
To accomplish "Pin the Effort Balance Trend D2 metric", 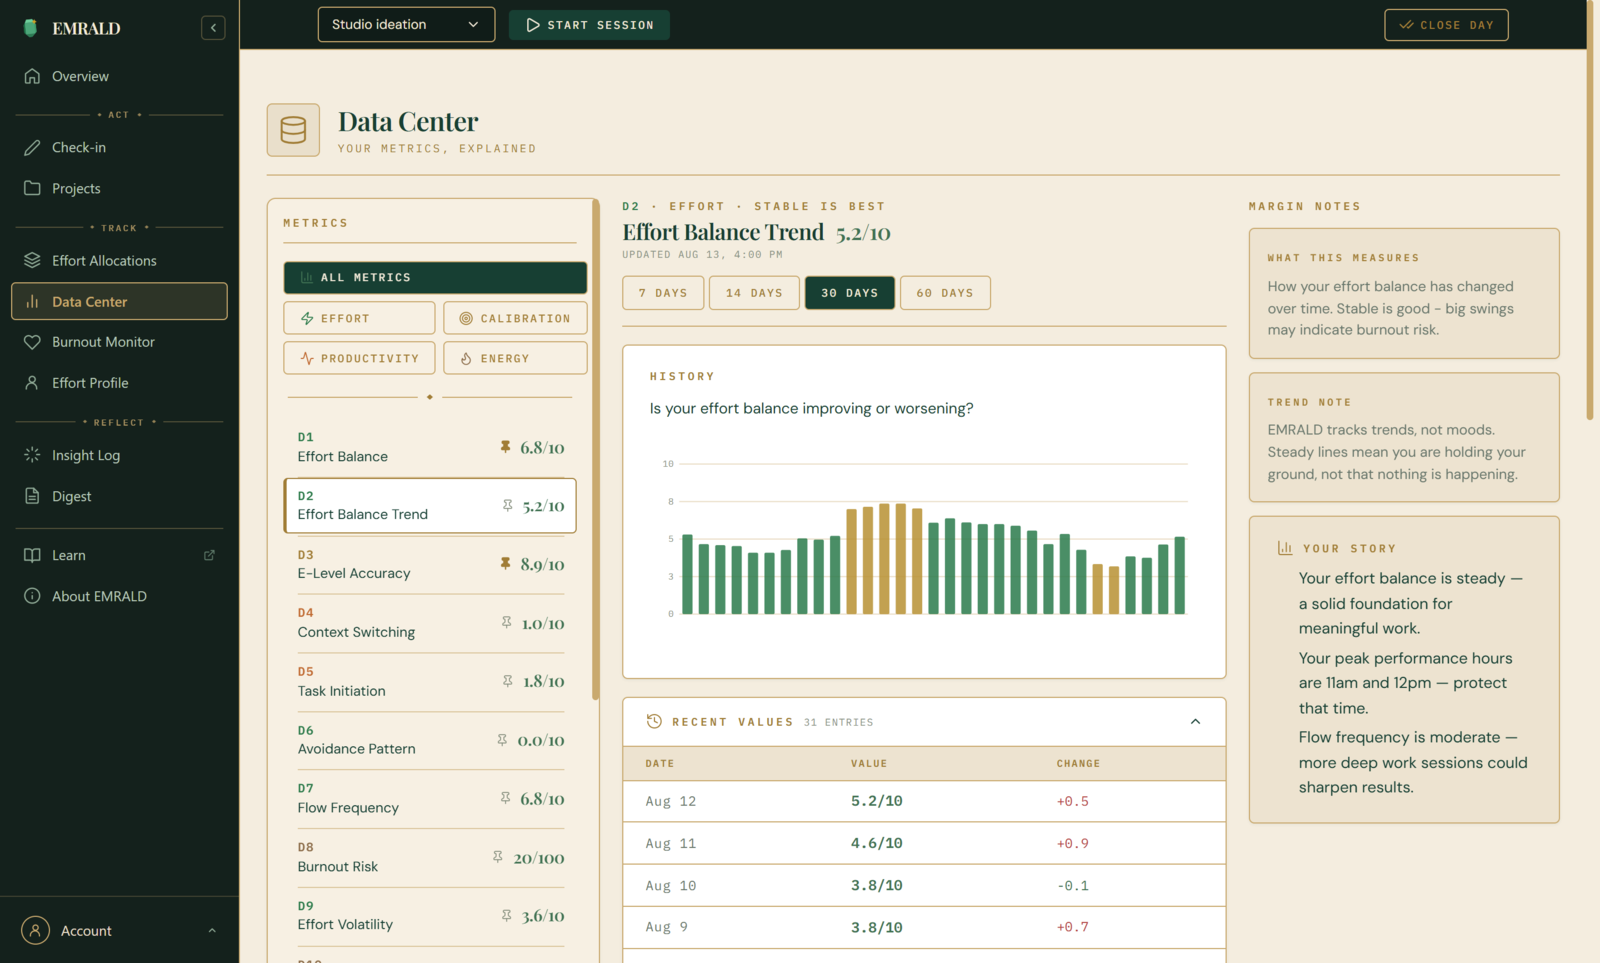I will (x=508, y=506).
